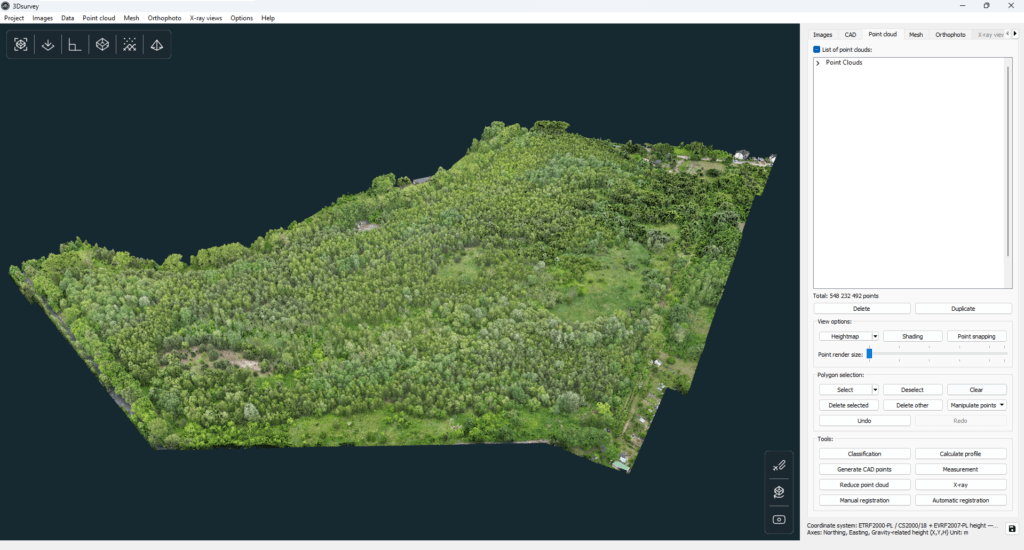This screenshot has height=550, width=1024.
Task: Open the Point cloud menu
Action: click(x=99, y=18)
